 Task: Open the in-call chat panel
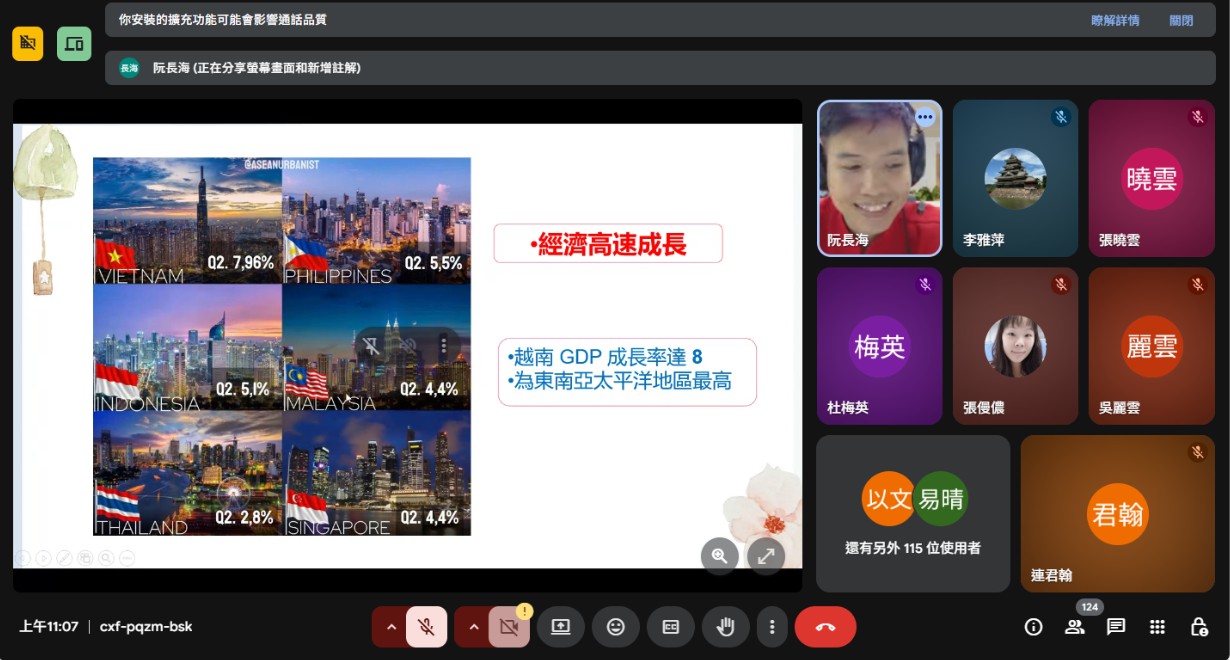tap(1116, 627)
